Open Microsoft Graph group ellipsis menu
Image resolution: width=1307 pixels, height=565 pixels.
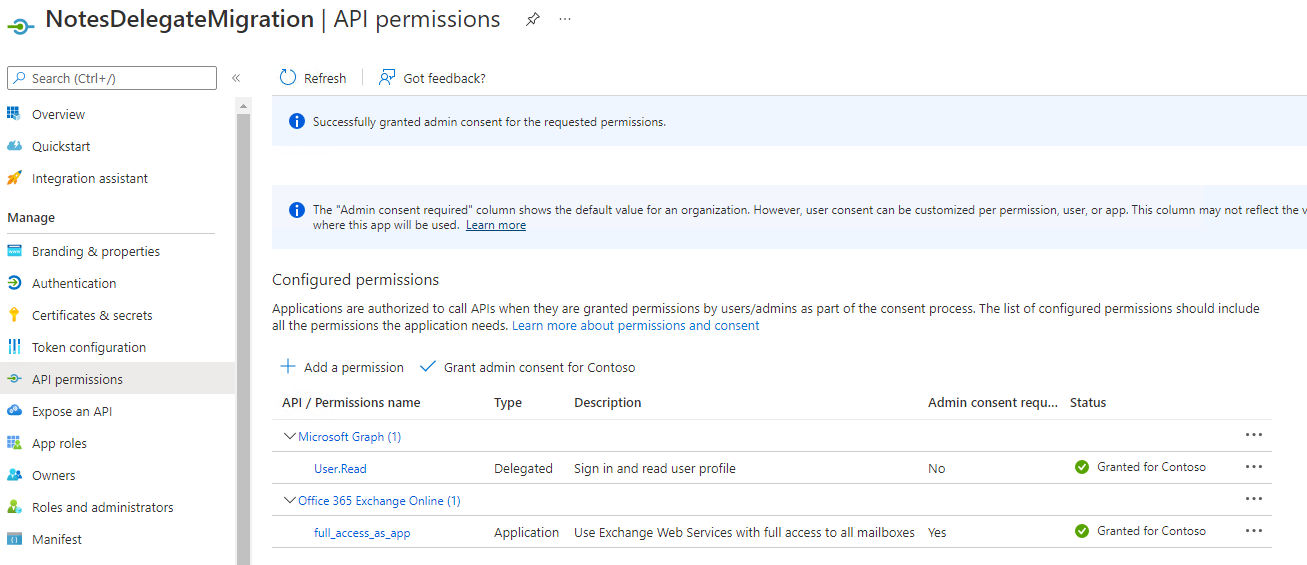tap(1254, 435)
